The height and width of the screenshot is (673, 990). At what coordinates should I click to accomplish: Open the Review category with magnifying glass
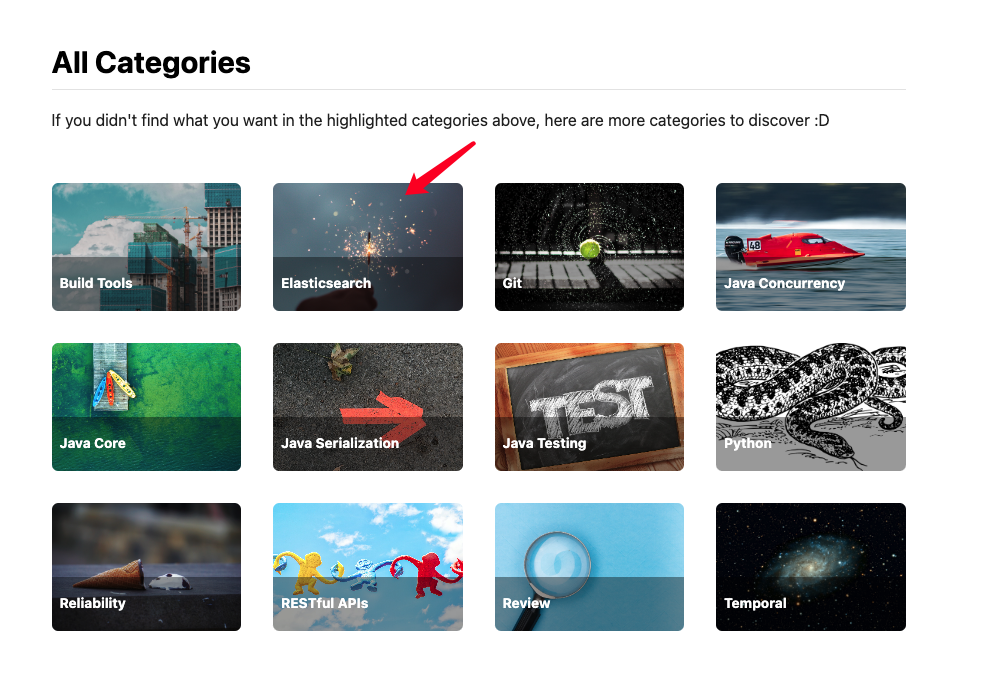pyautogui.click(x=589, y=567)
